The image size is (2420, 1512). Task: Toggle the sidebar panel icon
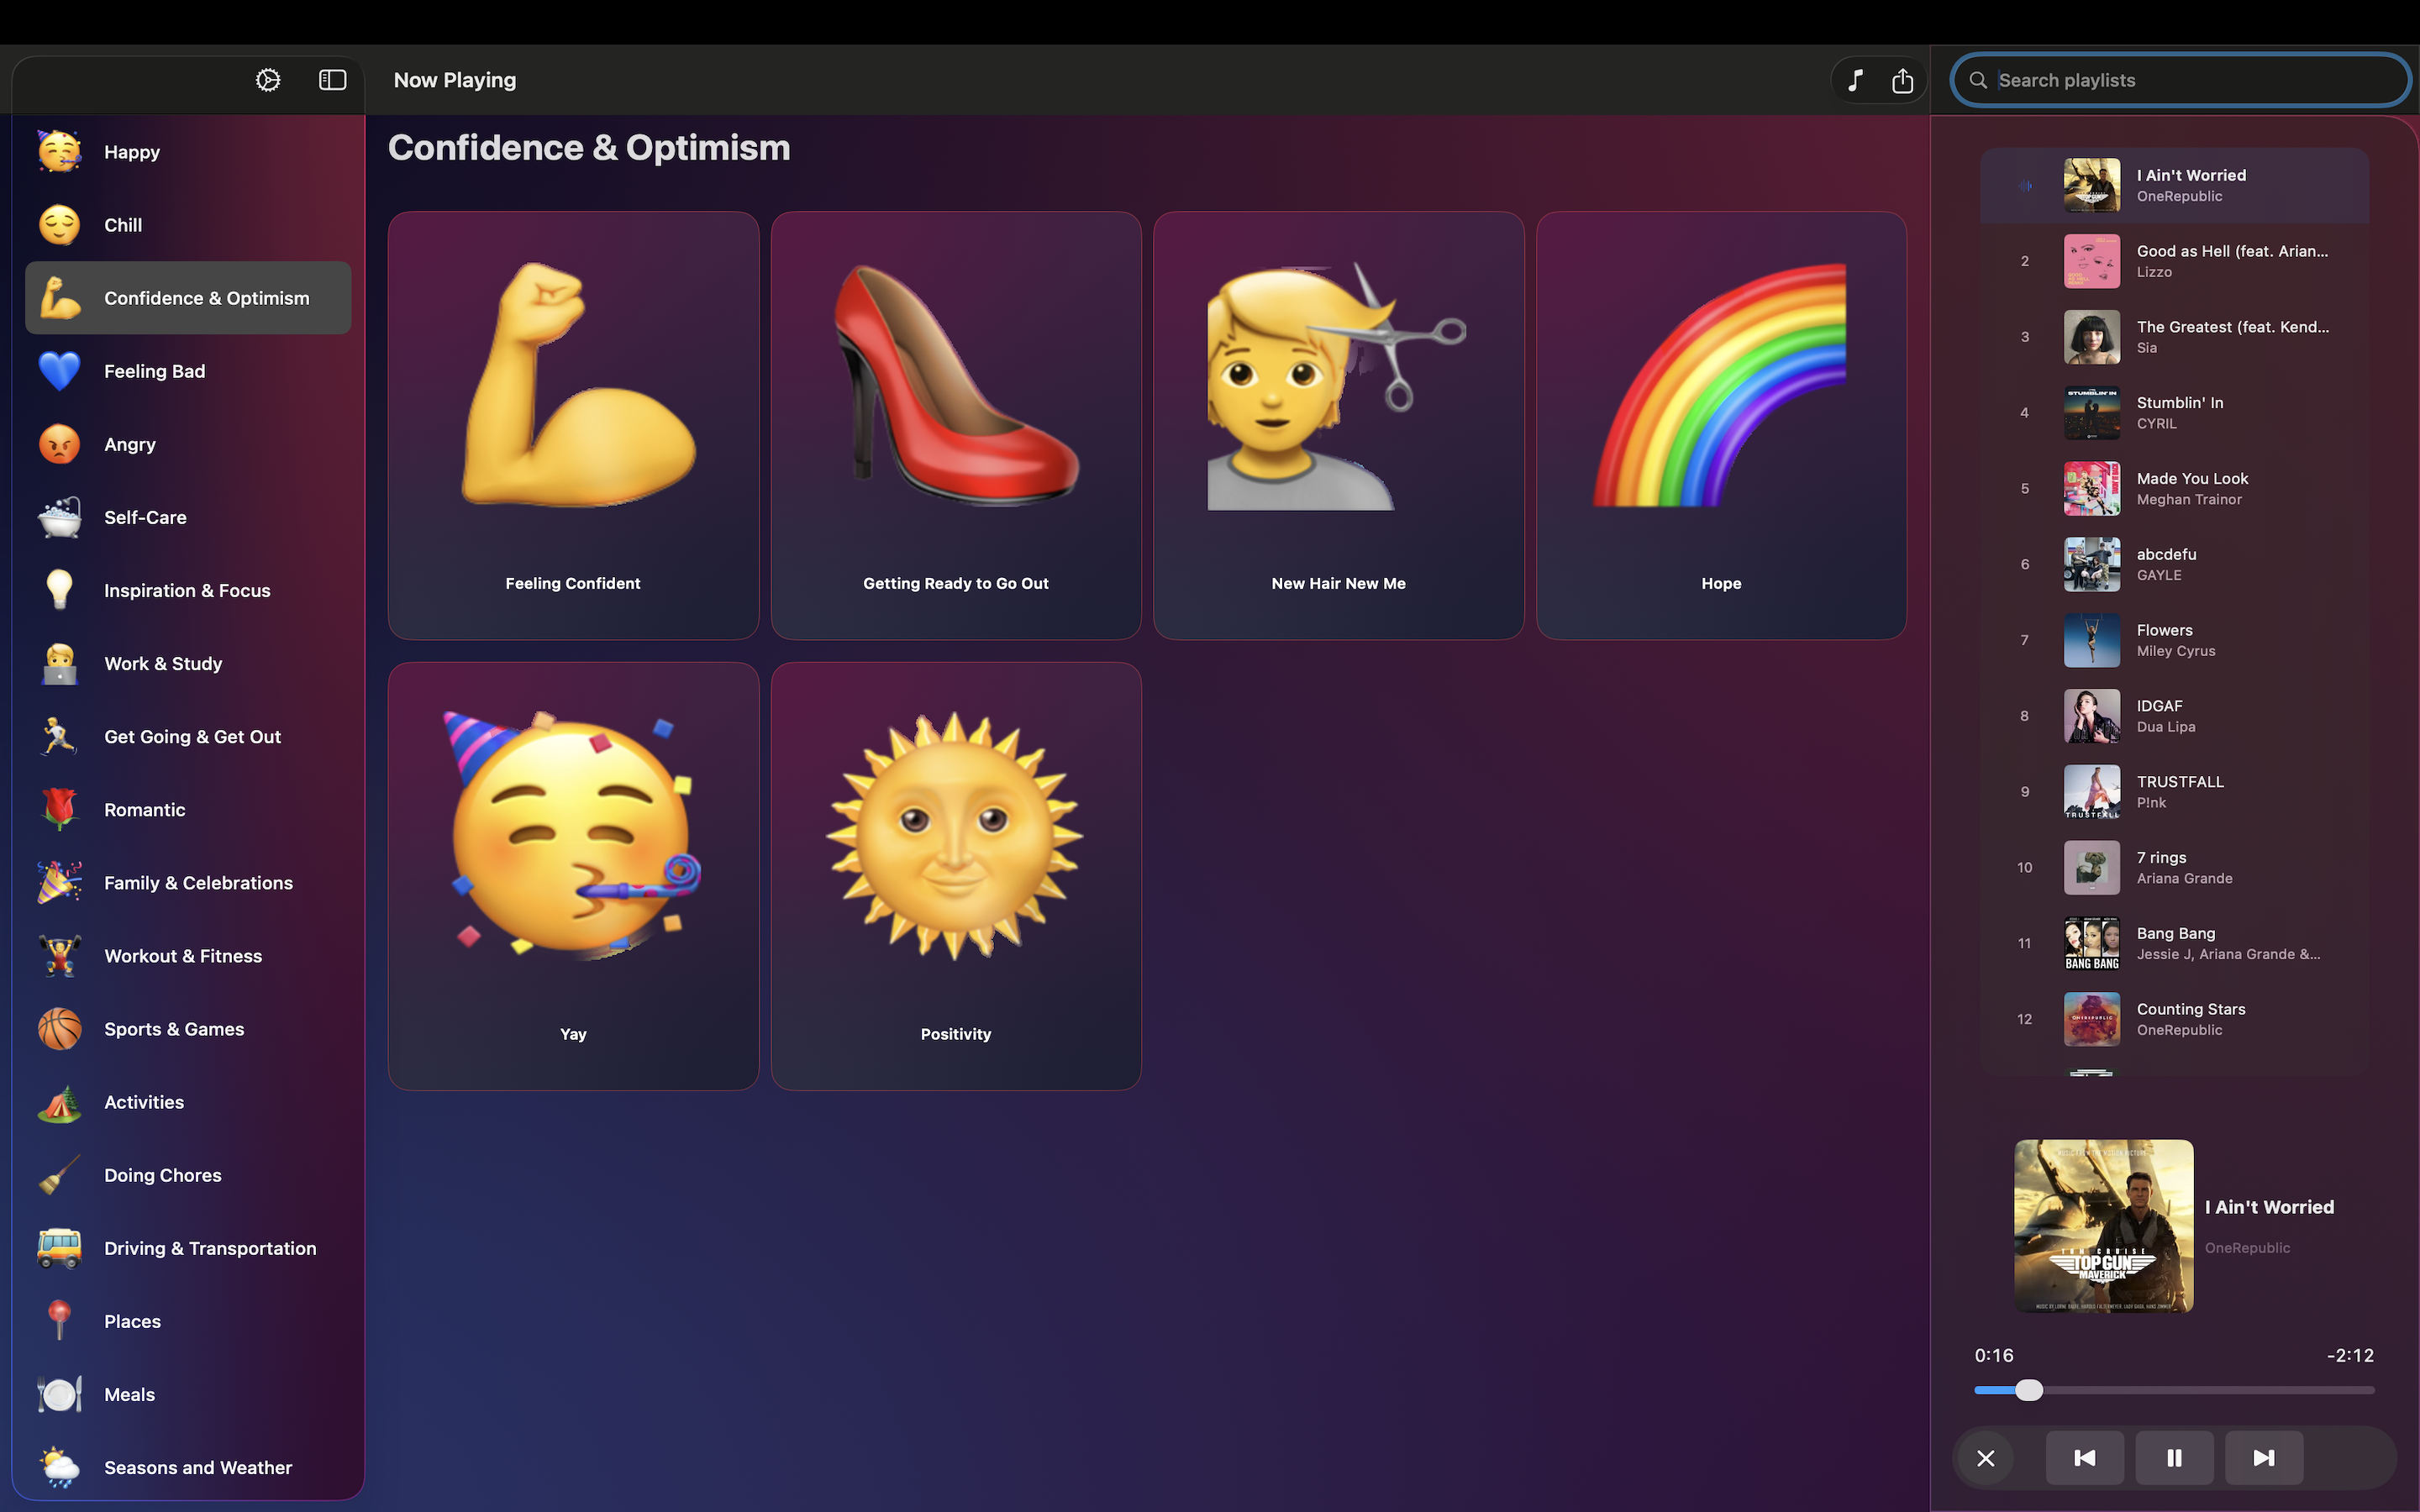tap(332, 80)
